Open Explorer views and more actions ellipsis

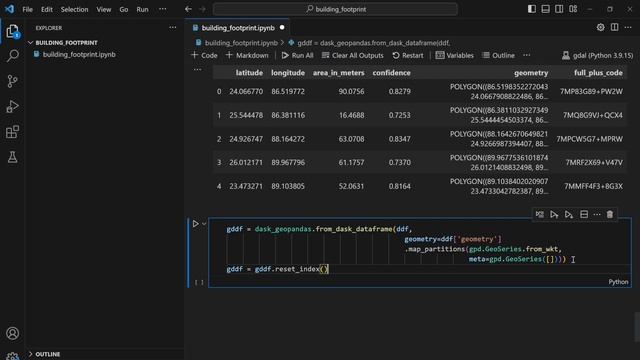click(x=173, y=27)
